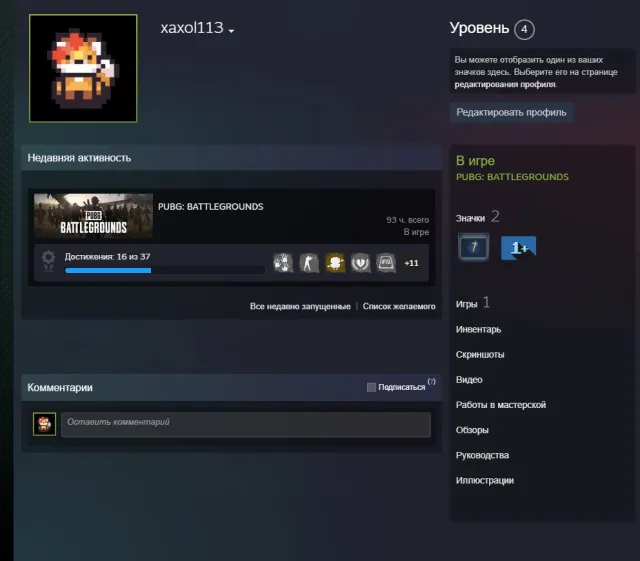The image size is (640, 561).
Task: Open the 'Значки' badges link
Action: pos(470,218)
